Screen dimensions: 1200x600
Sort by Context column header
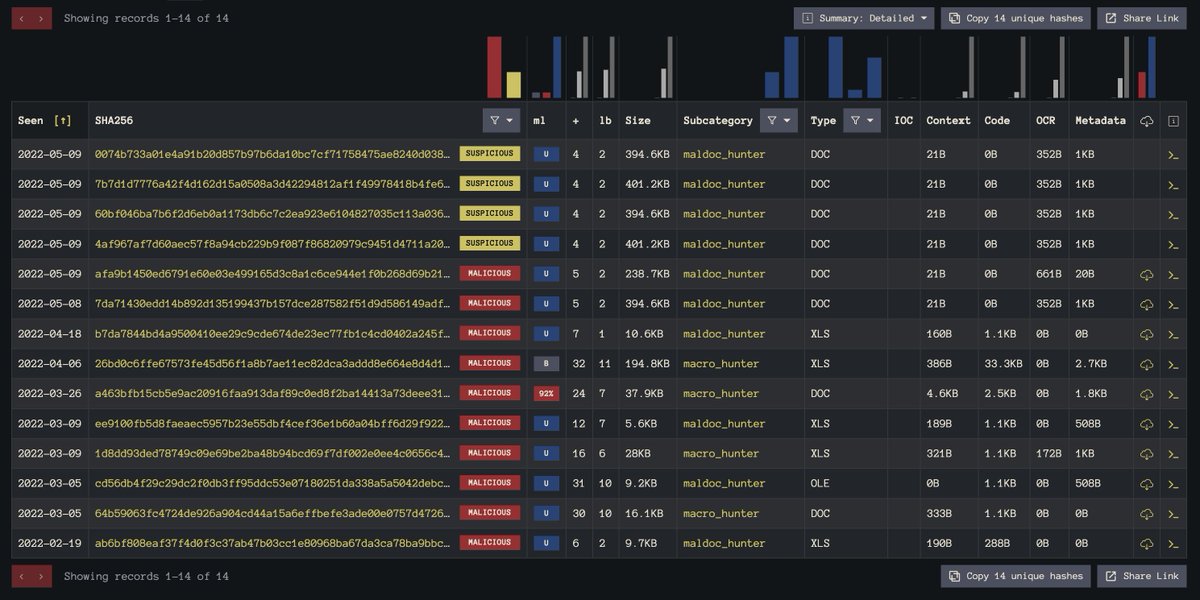948,121
